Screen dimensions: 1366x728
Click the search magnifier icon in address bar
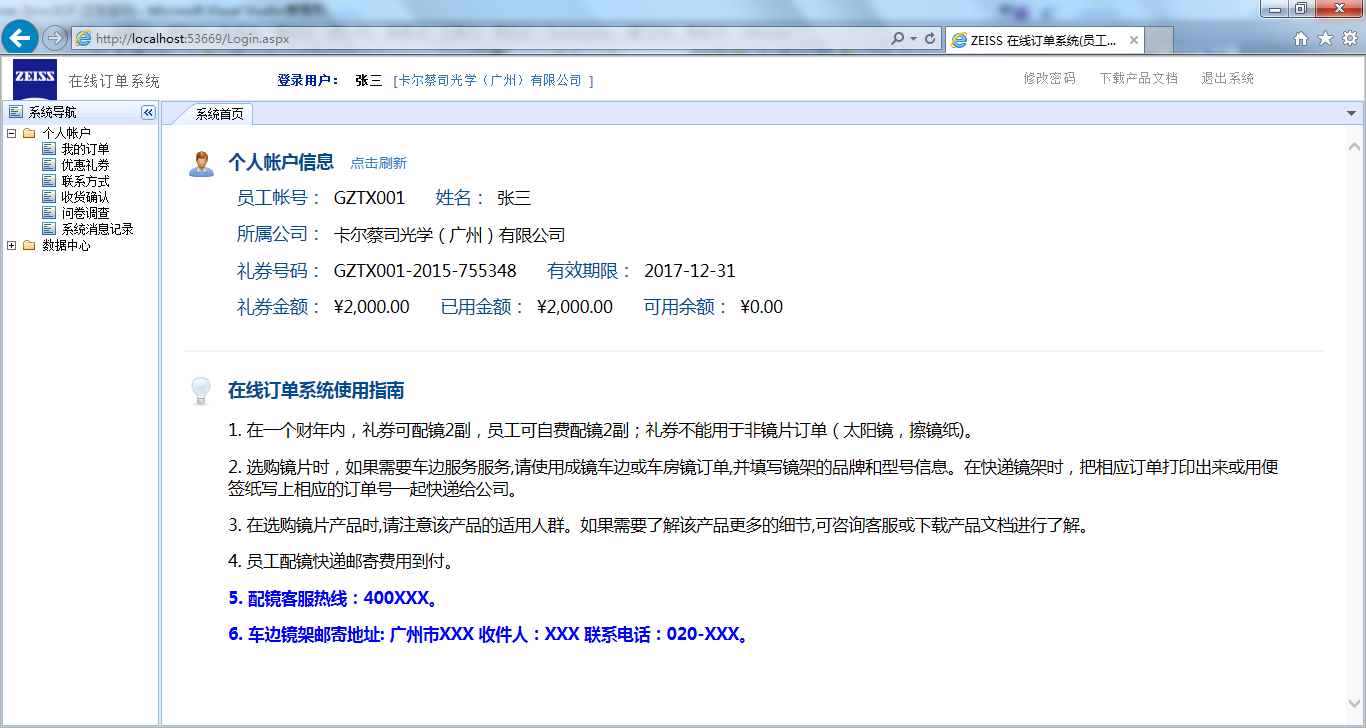pyautogui.click(x=897, y=39)
